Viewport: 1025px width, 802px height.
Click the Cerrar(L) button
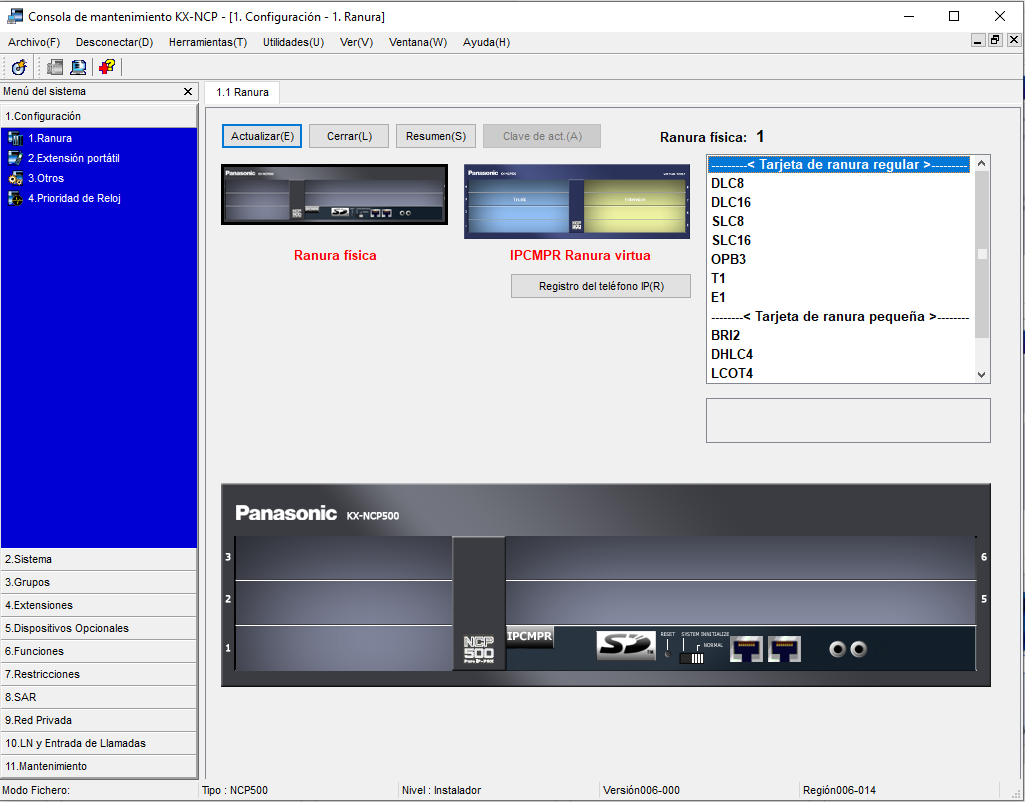(x=349, y=136)
